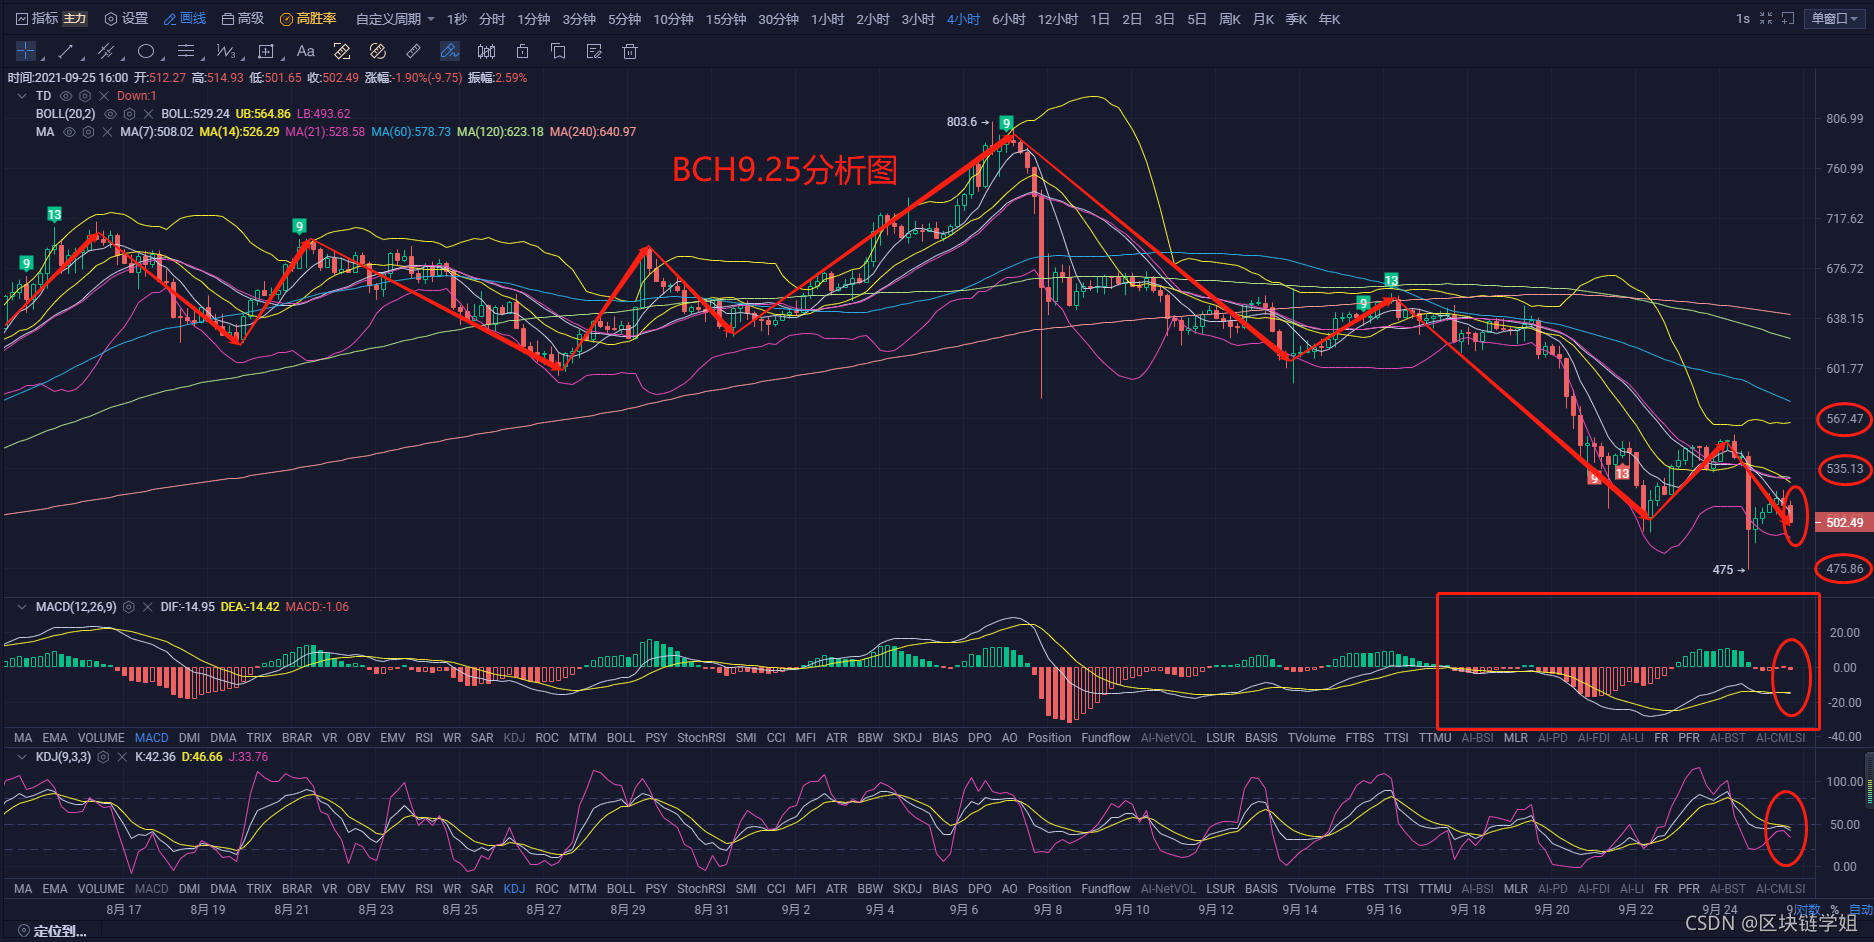This screenshot has width=1874, height=942.
Task: Open the 指标 indicators menu
Action: click(x=37, y=19)
